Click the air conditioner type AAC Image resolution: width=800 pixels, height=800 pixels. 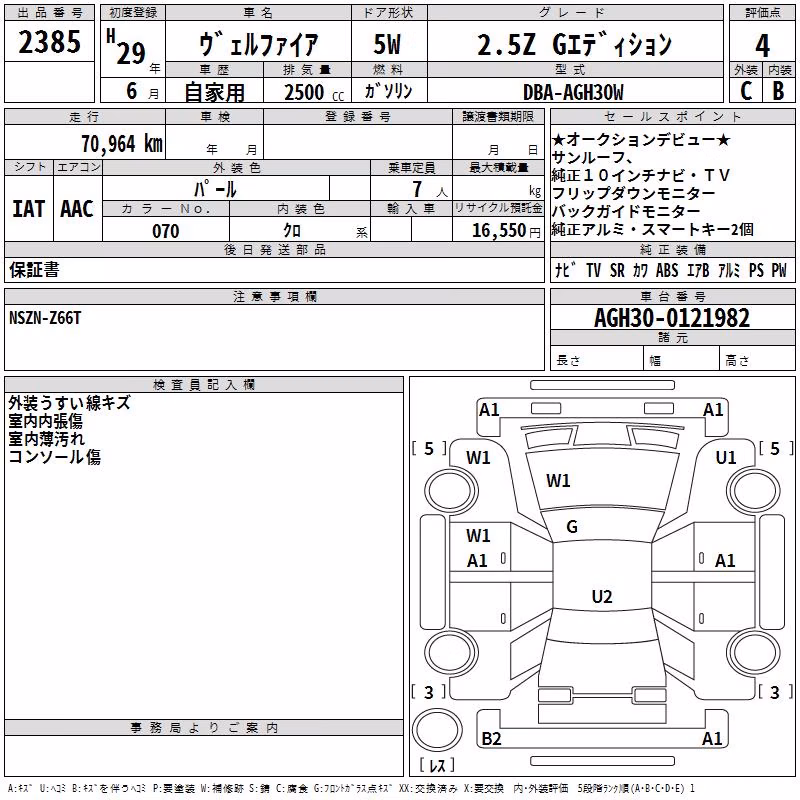(x=77, y=209)
